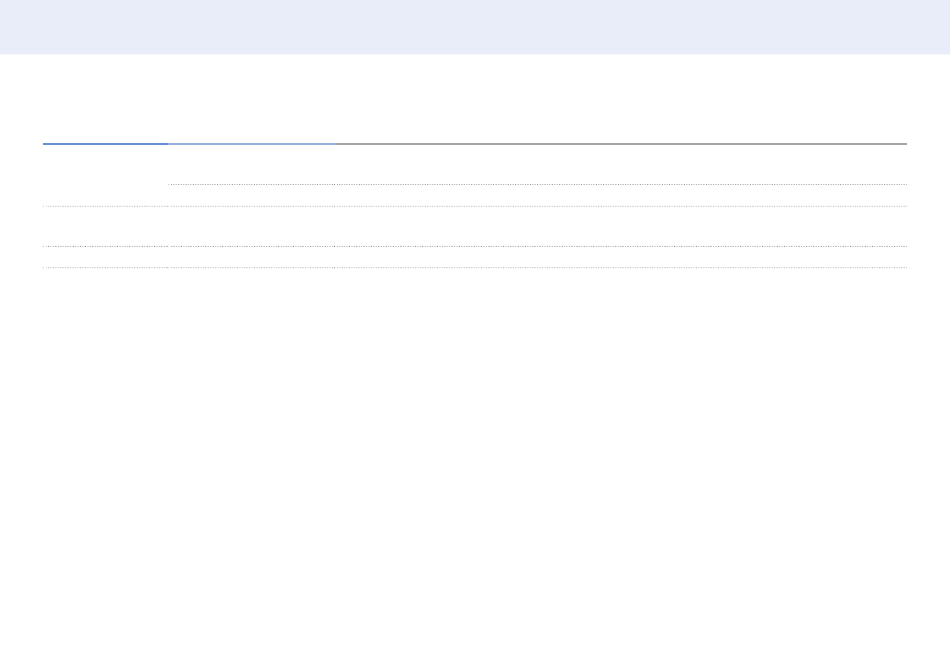Click the dark blue header line segment
The width and height of the screenshot is (950, 672).
105,144
